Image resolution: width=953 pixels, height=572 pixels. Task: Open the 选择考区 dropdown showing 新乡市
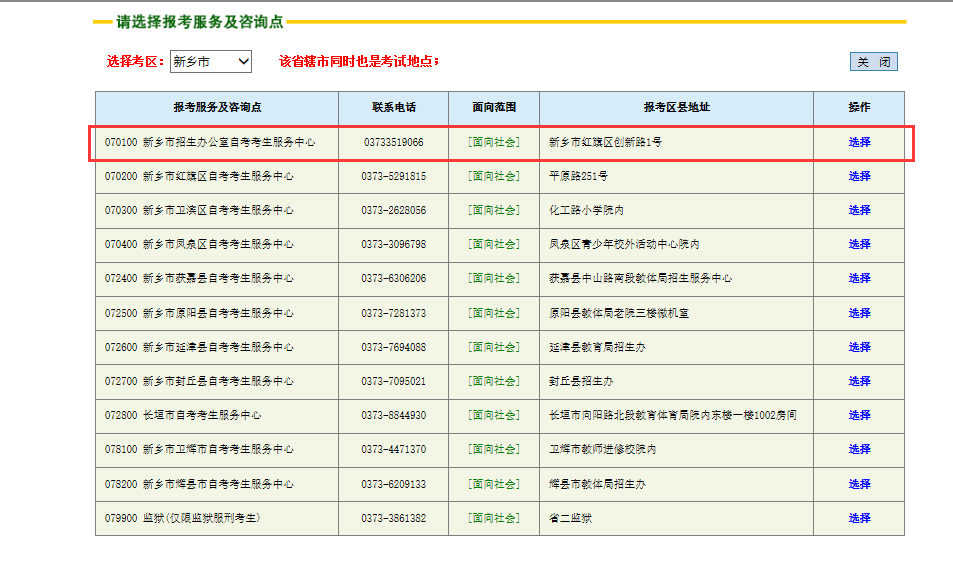point(210,62)
